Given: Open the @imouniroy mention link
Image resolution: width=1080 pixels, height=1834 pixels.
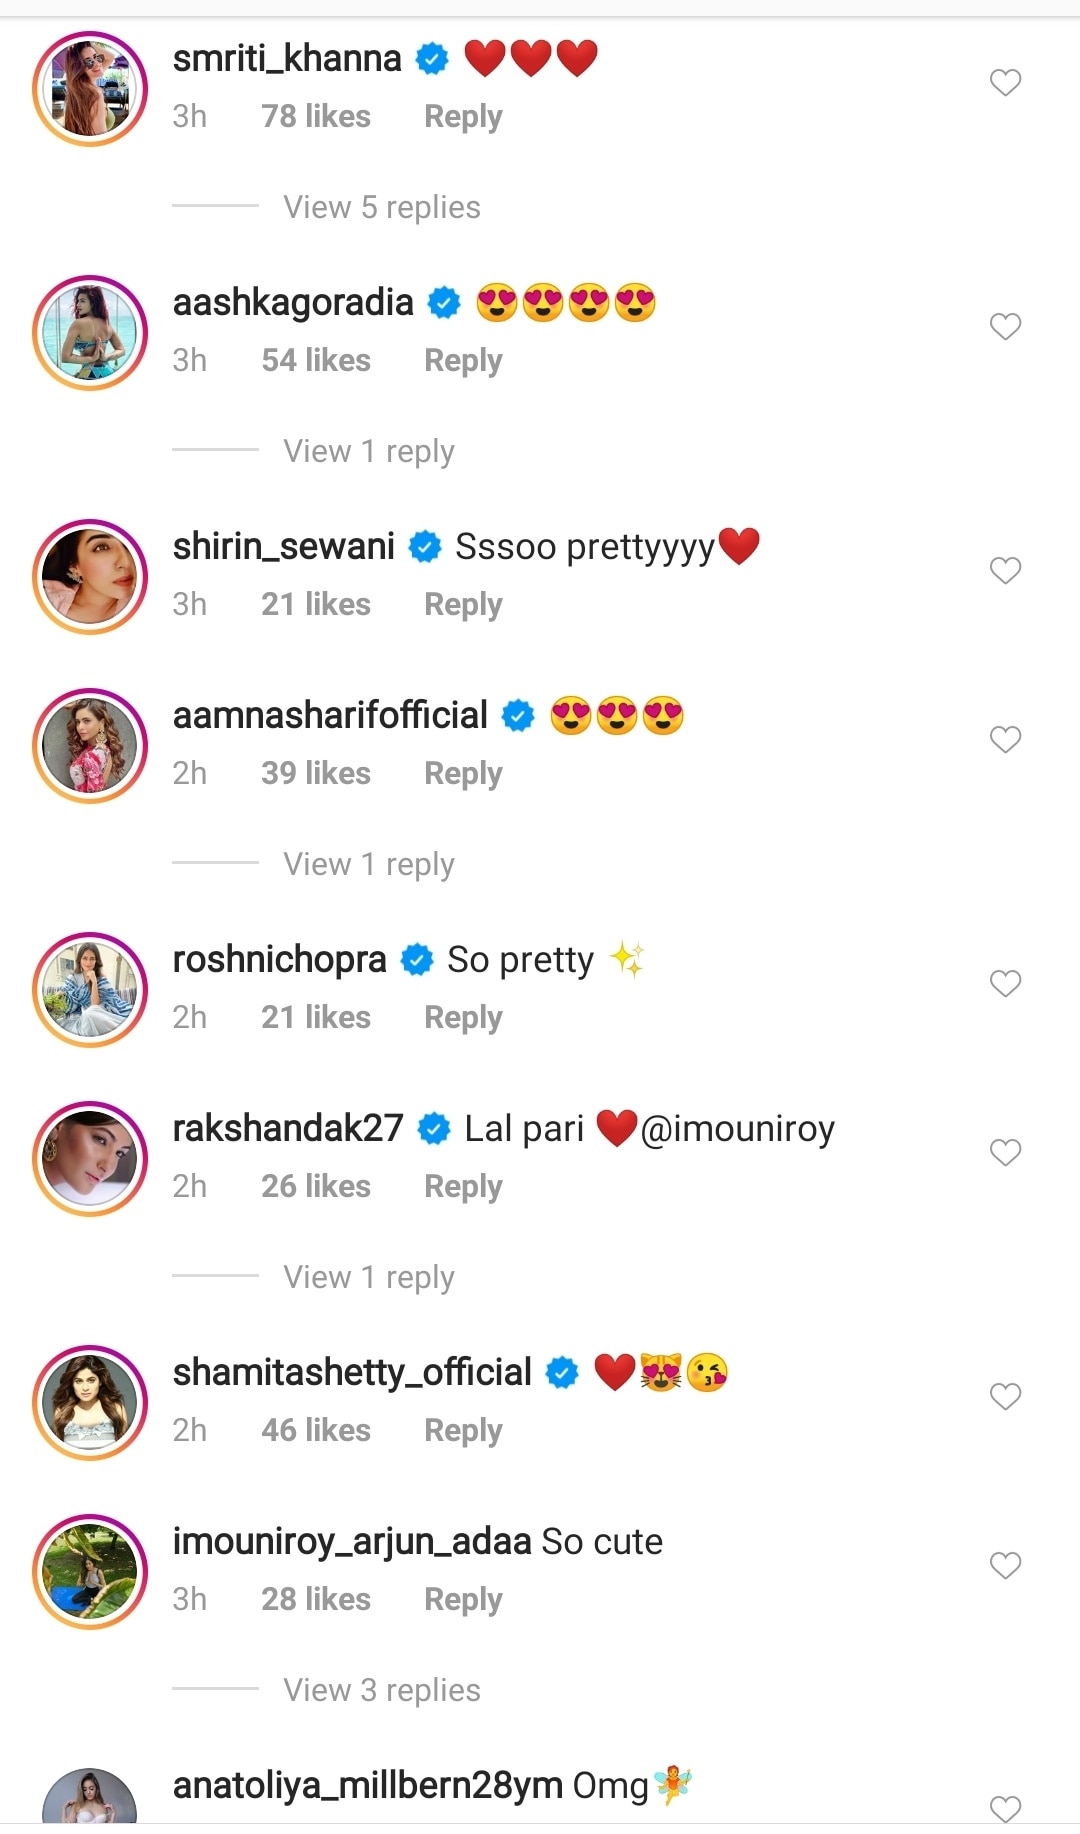Looking at the screenshot, I should click(737, 1129).
